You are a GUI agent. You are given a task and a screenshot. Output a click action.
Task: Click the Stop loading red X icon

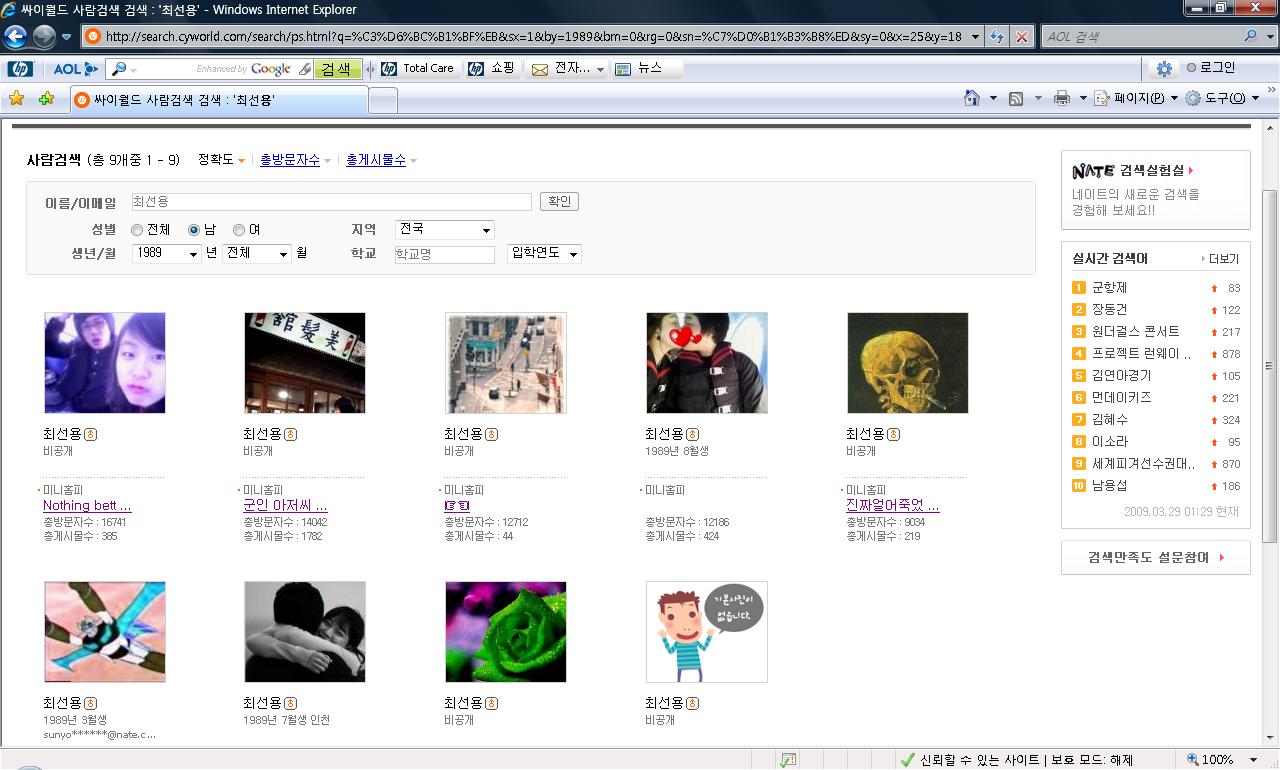point(1021,37)
